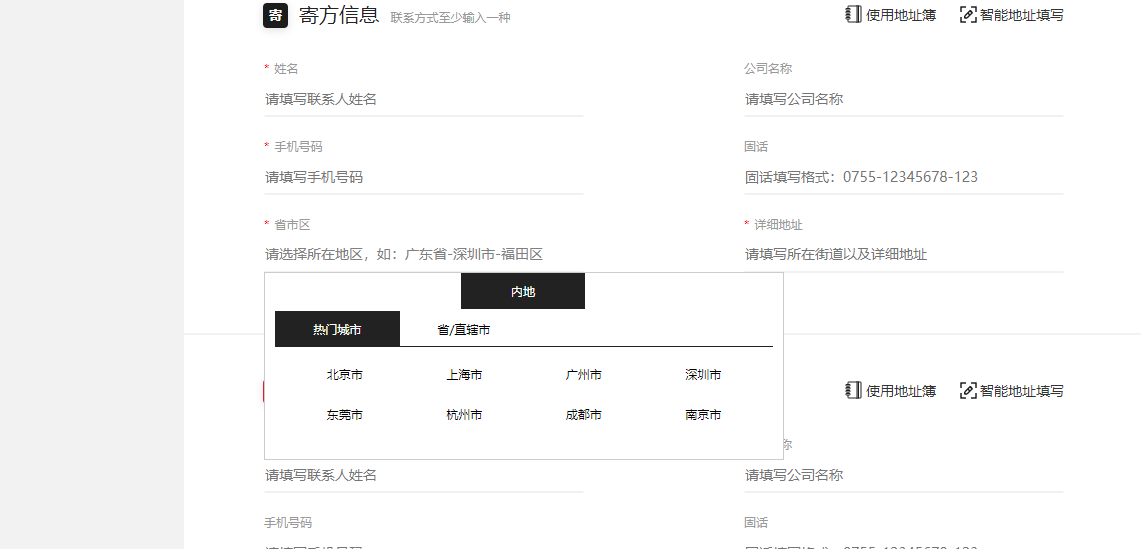Screen dimensions: 1141x549
Task: Pick 杭州市 in the city picker
Action: coord(464,415)
